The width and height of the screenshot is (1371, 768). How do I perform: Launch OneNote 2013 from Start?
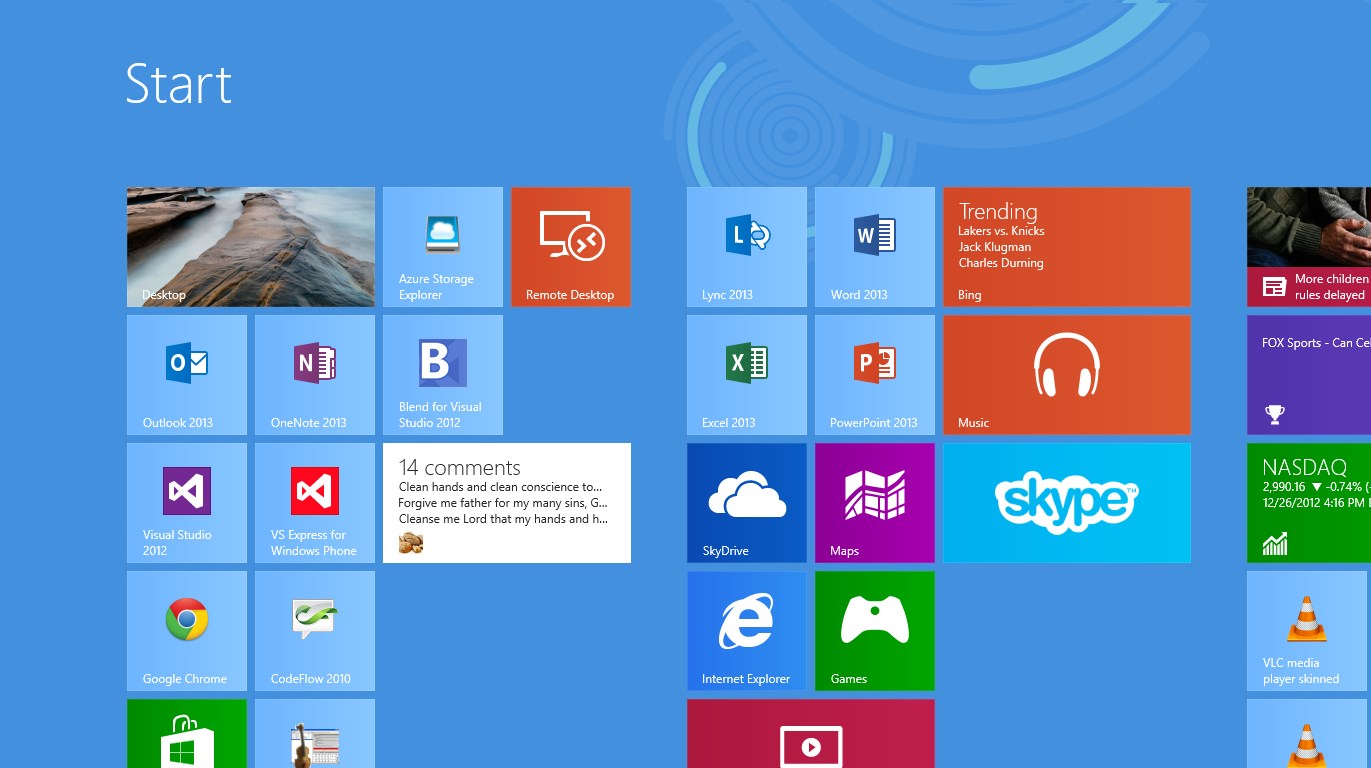[x=315, y=375]
